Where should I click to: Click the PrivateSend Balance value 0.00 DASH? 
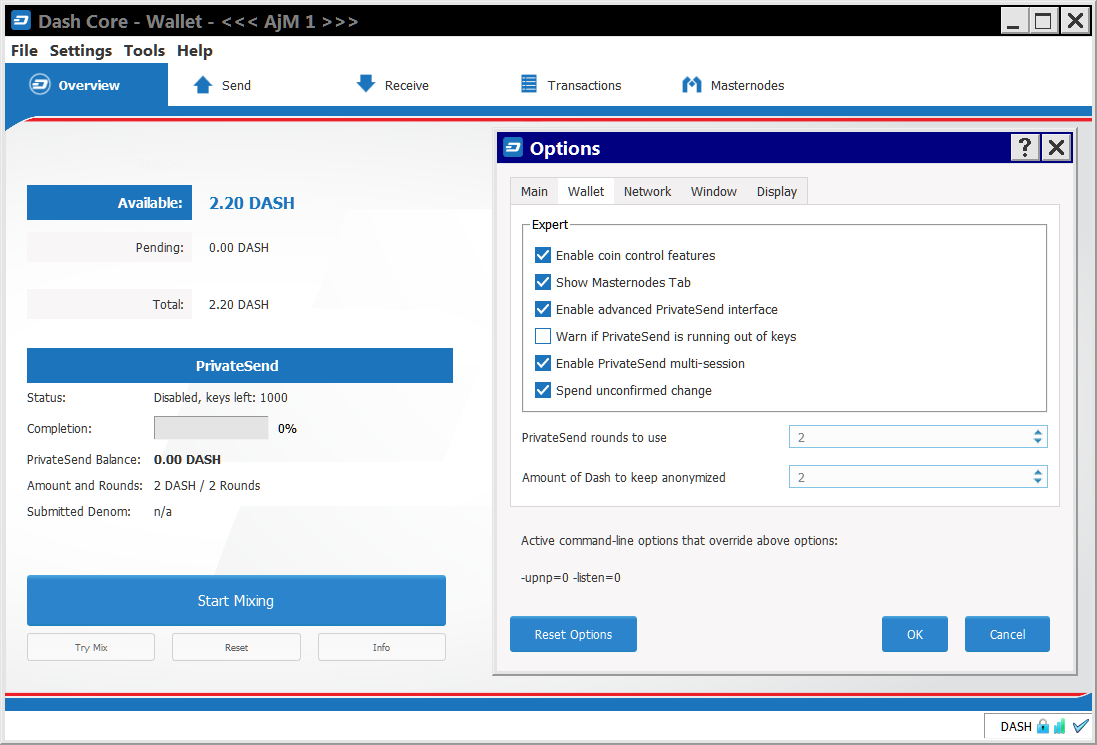pos(187,460)
